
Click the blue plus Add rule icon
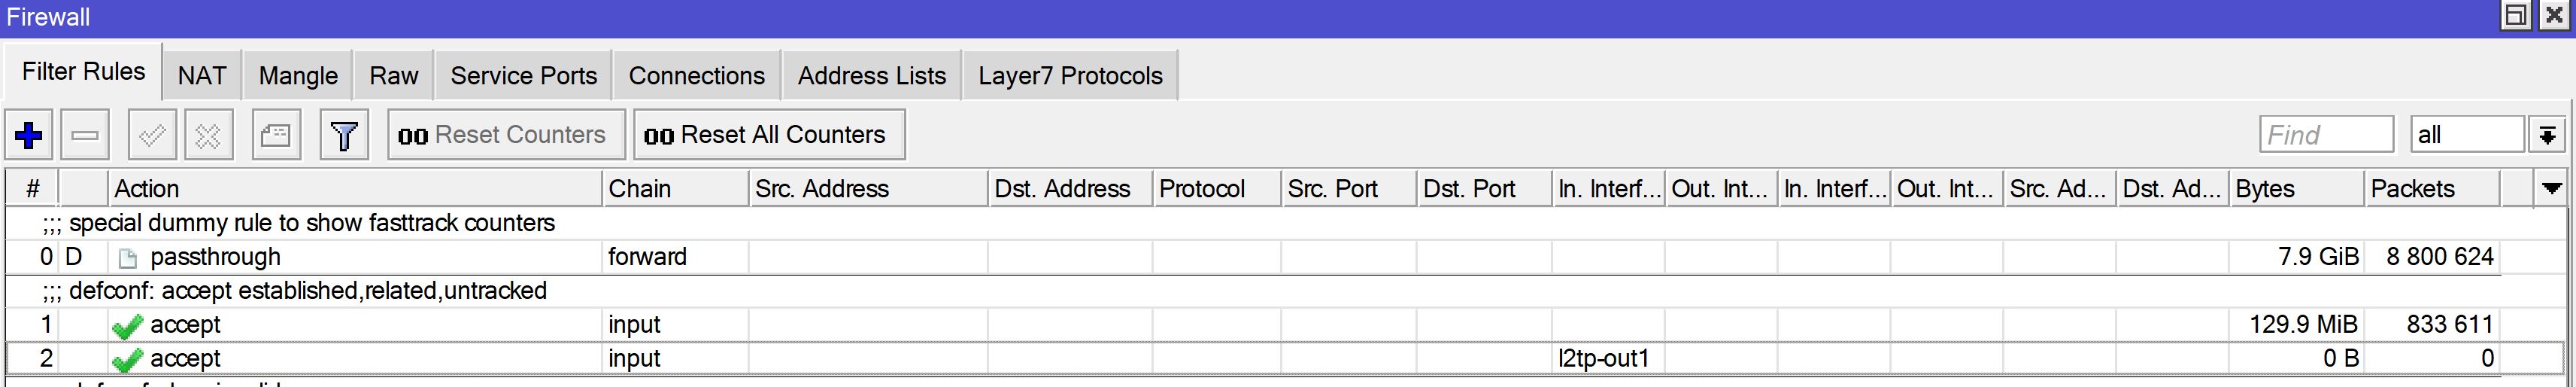(x=29, y=135)
